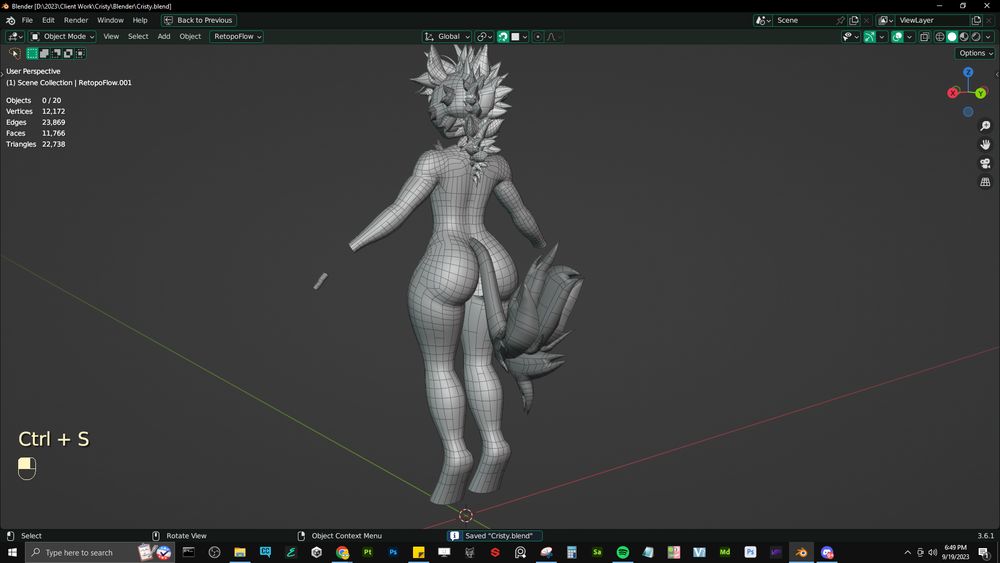Switch to wireframe viewport shading
Image resolution: width=1000 pixels, height=563 pixels.
(x=939, y=37)
